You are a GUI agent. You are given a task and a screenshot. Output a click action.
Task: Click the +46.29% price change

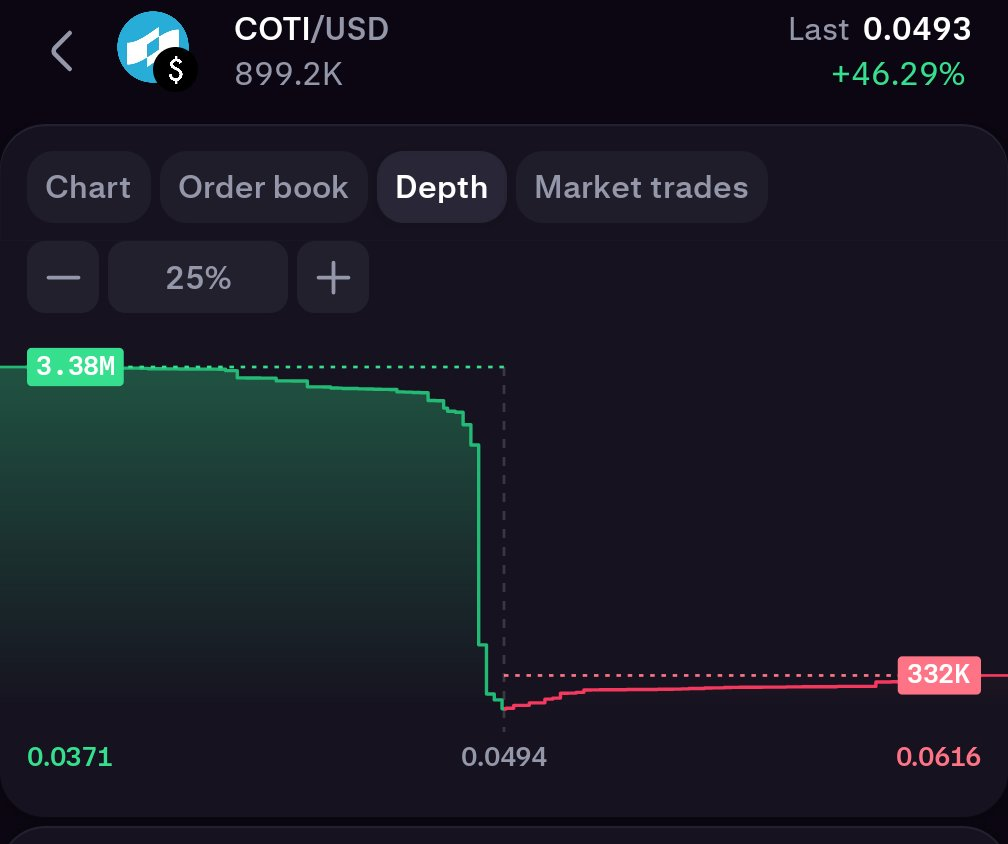(898, 74)
